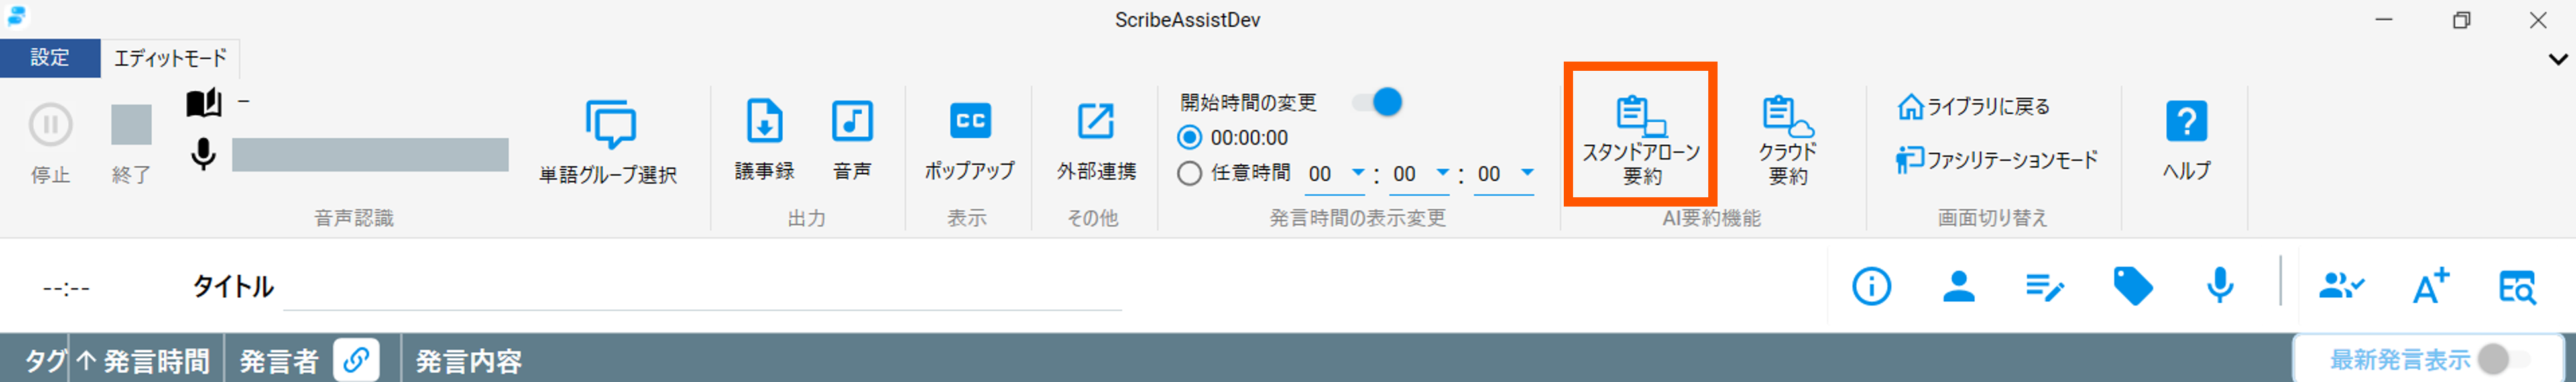Viewport: 2576px width, 382px height.
Task: Click the tag icon in title bar
Action: (2132, 287)
